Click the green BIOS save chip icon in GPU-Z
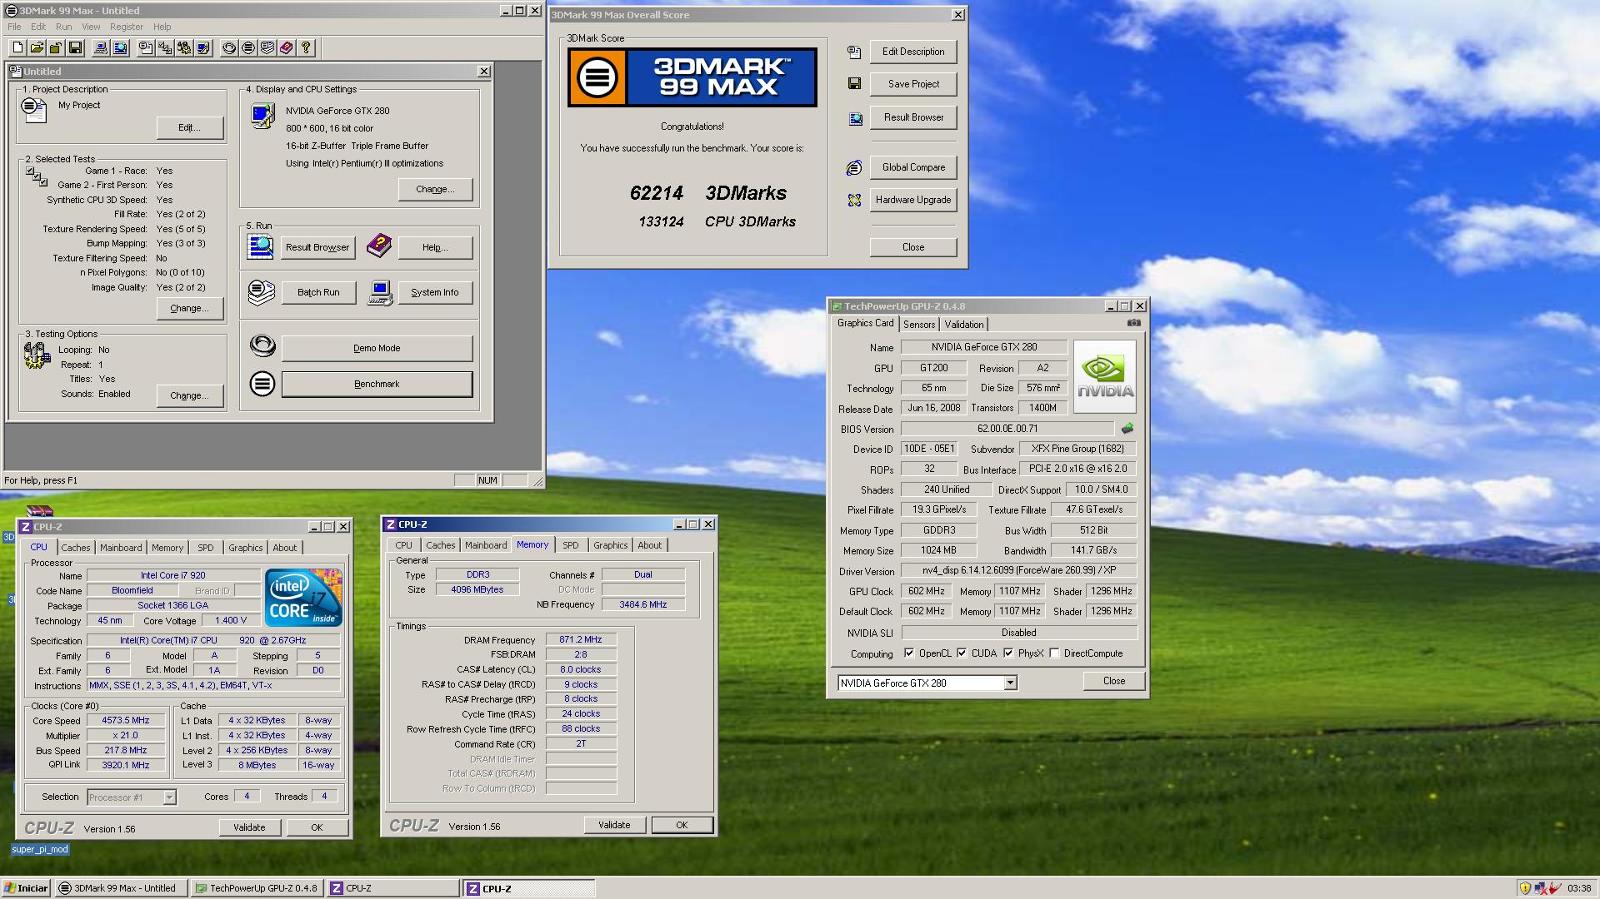 (1127, 428)
